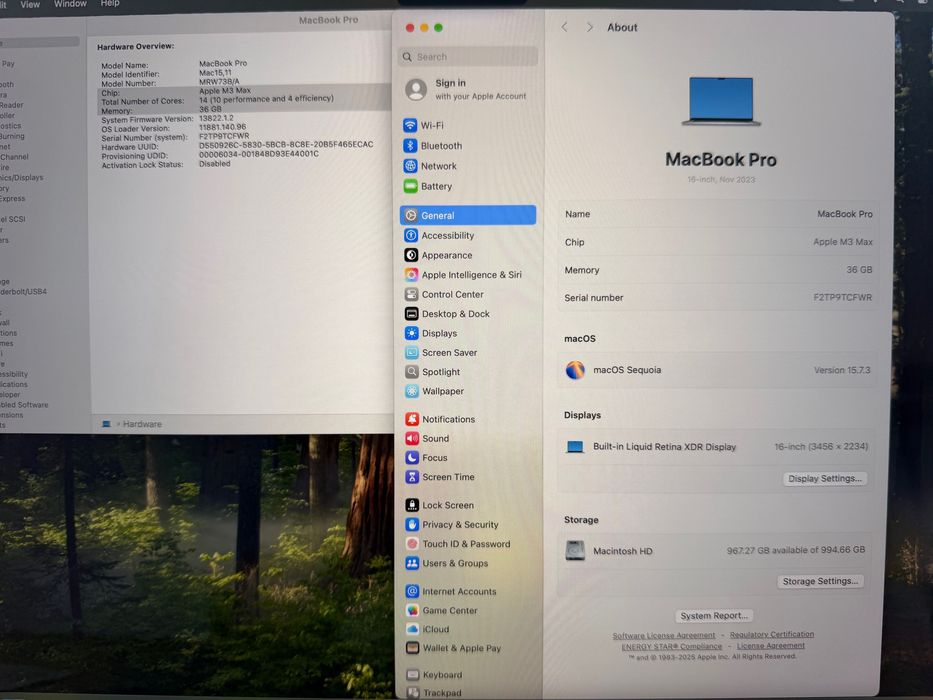This screenshot has width=933, height=700.
Task: Click the MacBook Pro name row value
Action: coord(844,214)
